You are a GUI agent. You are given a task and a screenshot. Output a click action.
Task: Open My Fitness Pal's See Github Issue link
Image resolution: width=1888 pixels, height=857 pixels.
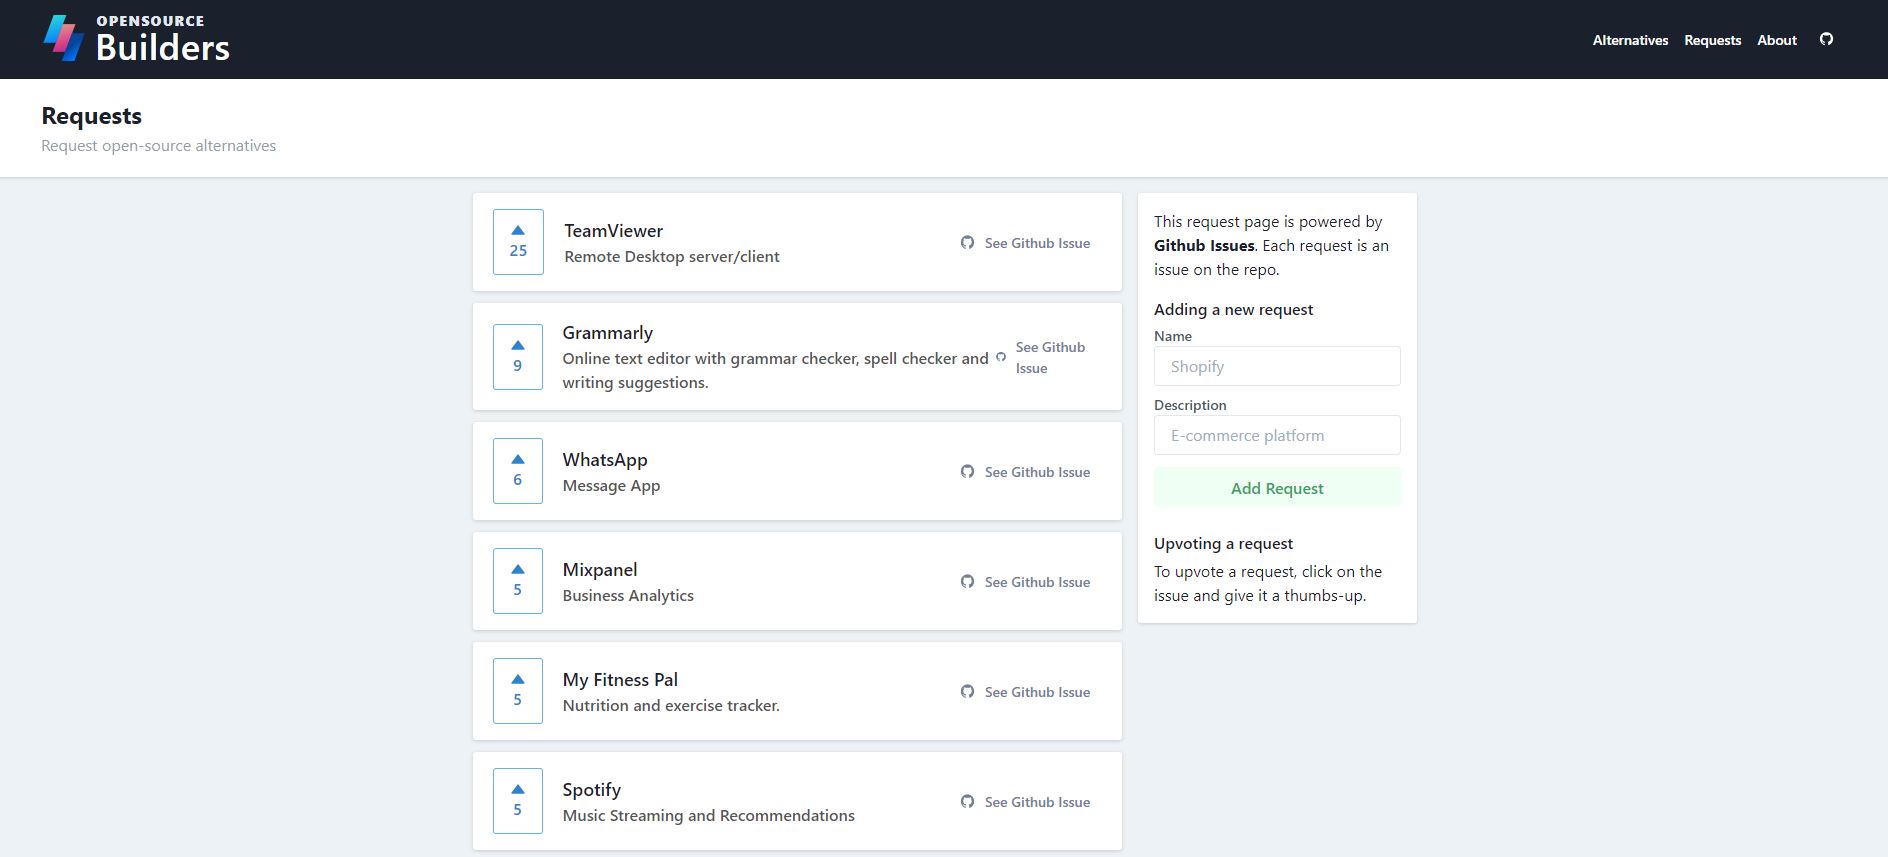coord(1037,692)
